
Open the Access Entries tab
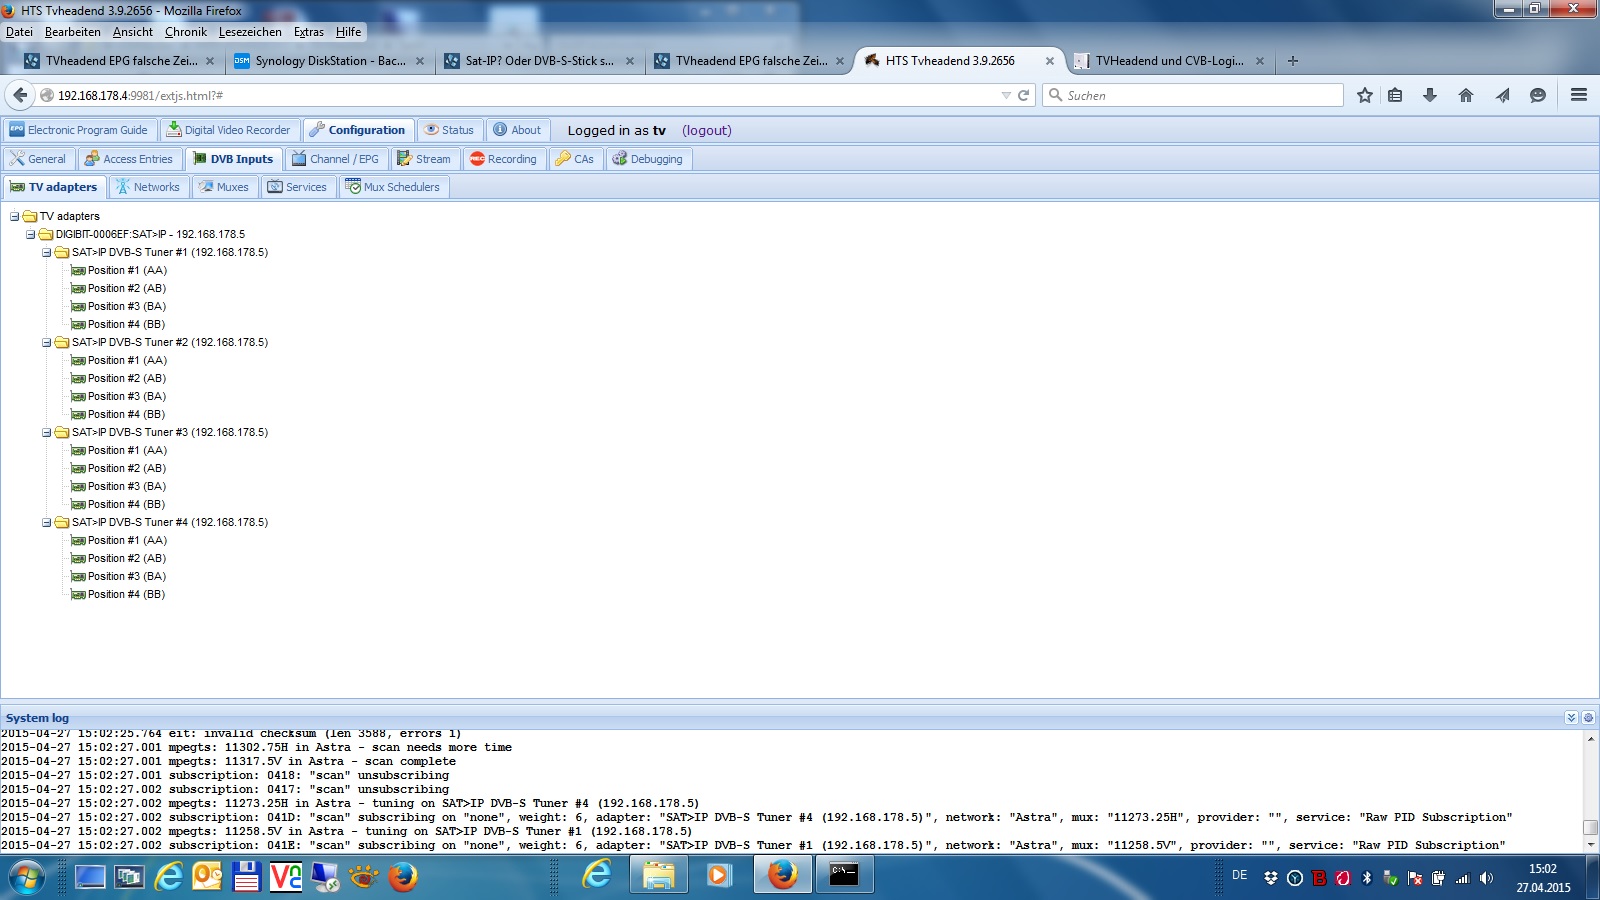pos(129,159)
